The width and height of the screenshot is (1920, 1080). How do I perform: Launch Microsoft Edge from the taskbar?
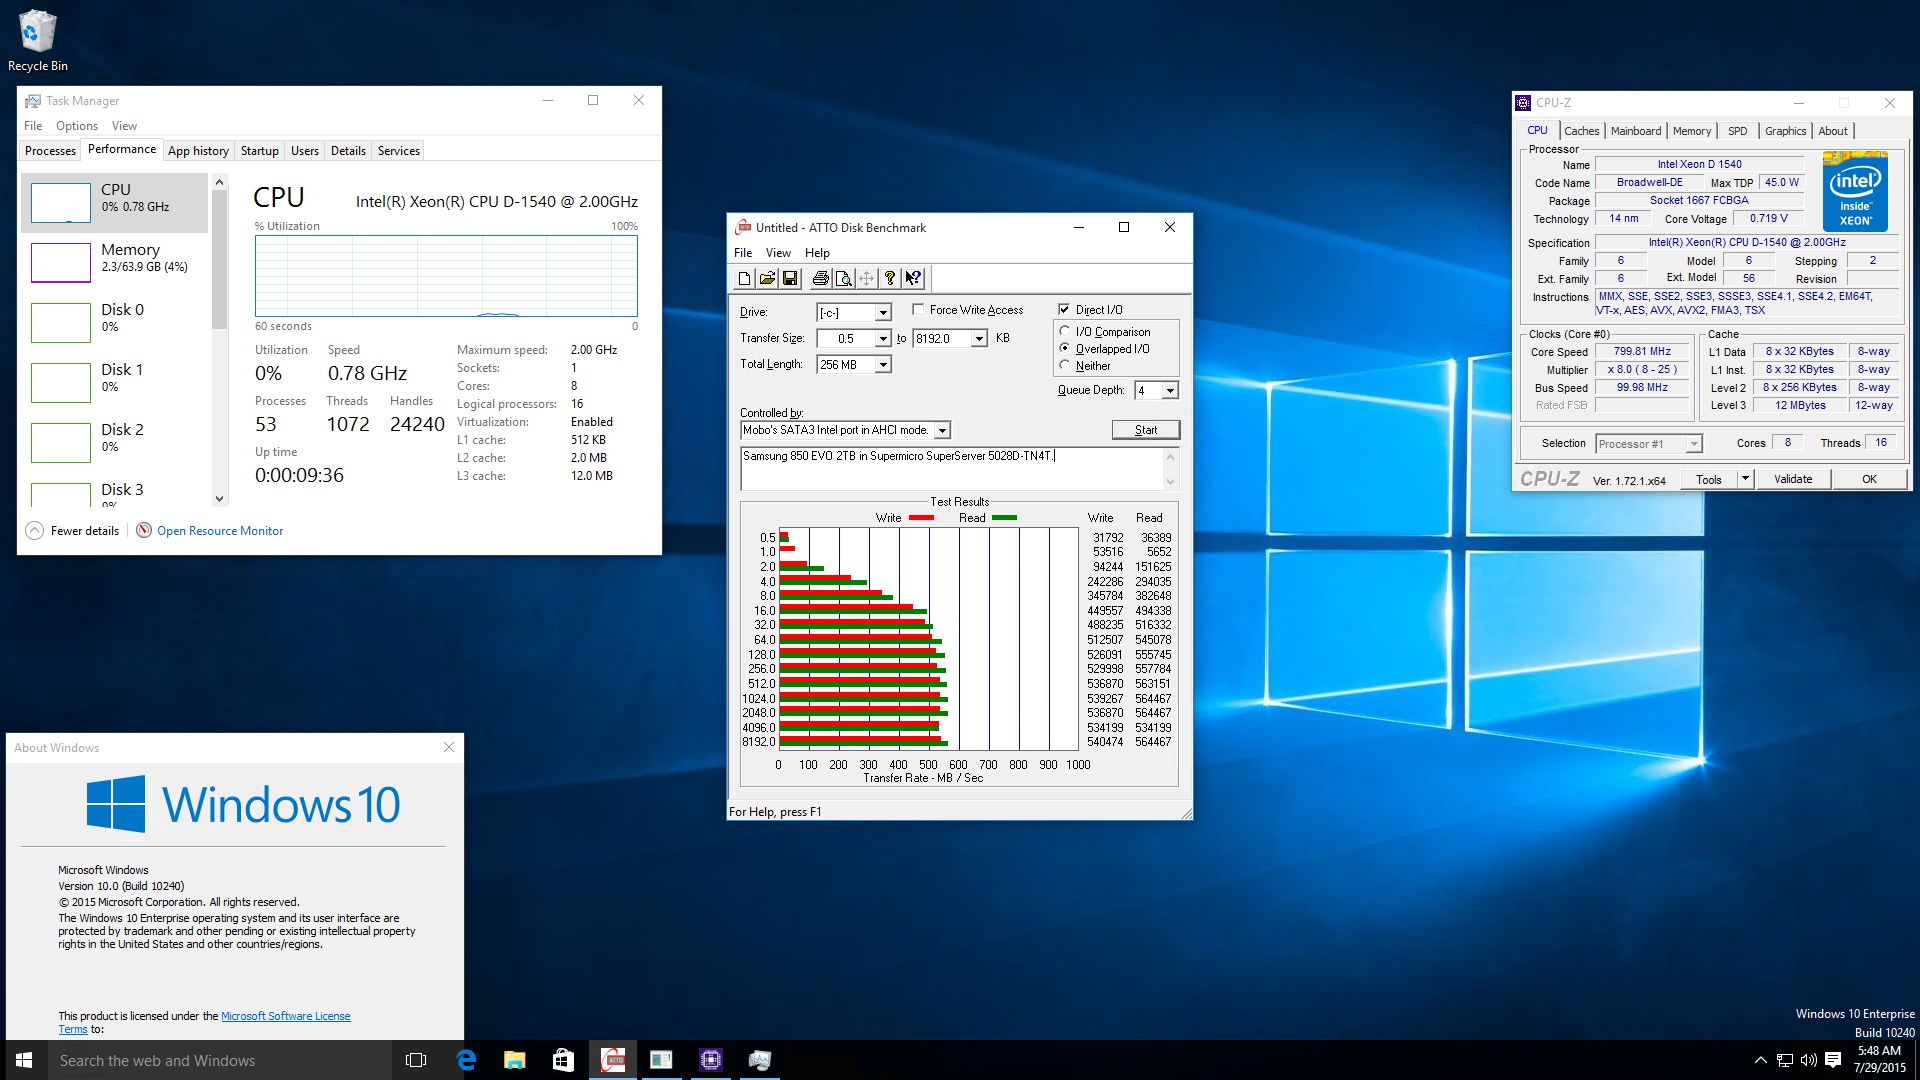pos(466,1060)
